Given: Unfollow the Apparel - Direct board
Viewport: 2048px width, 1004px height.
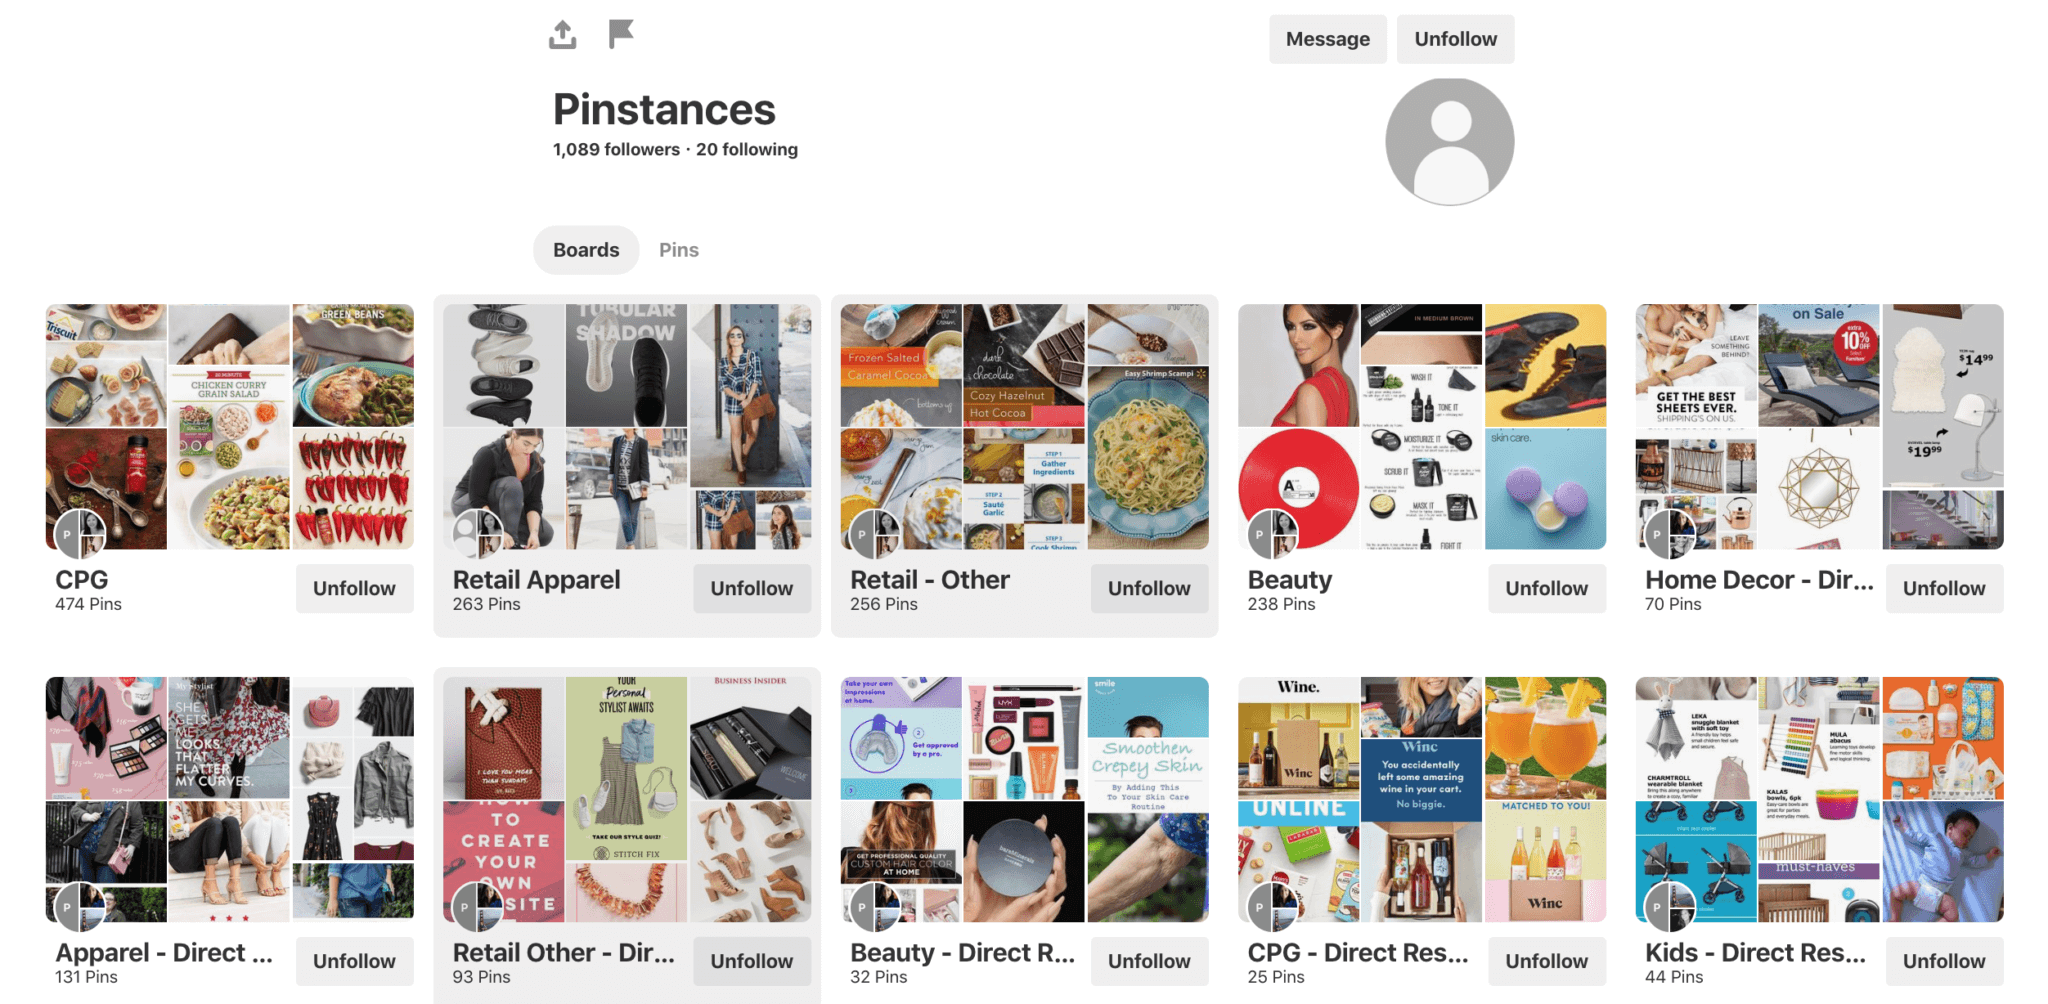Looking at the screenshot, I should 354,961.
